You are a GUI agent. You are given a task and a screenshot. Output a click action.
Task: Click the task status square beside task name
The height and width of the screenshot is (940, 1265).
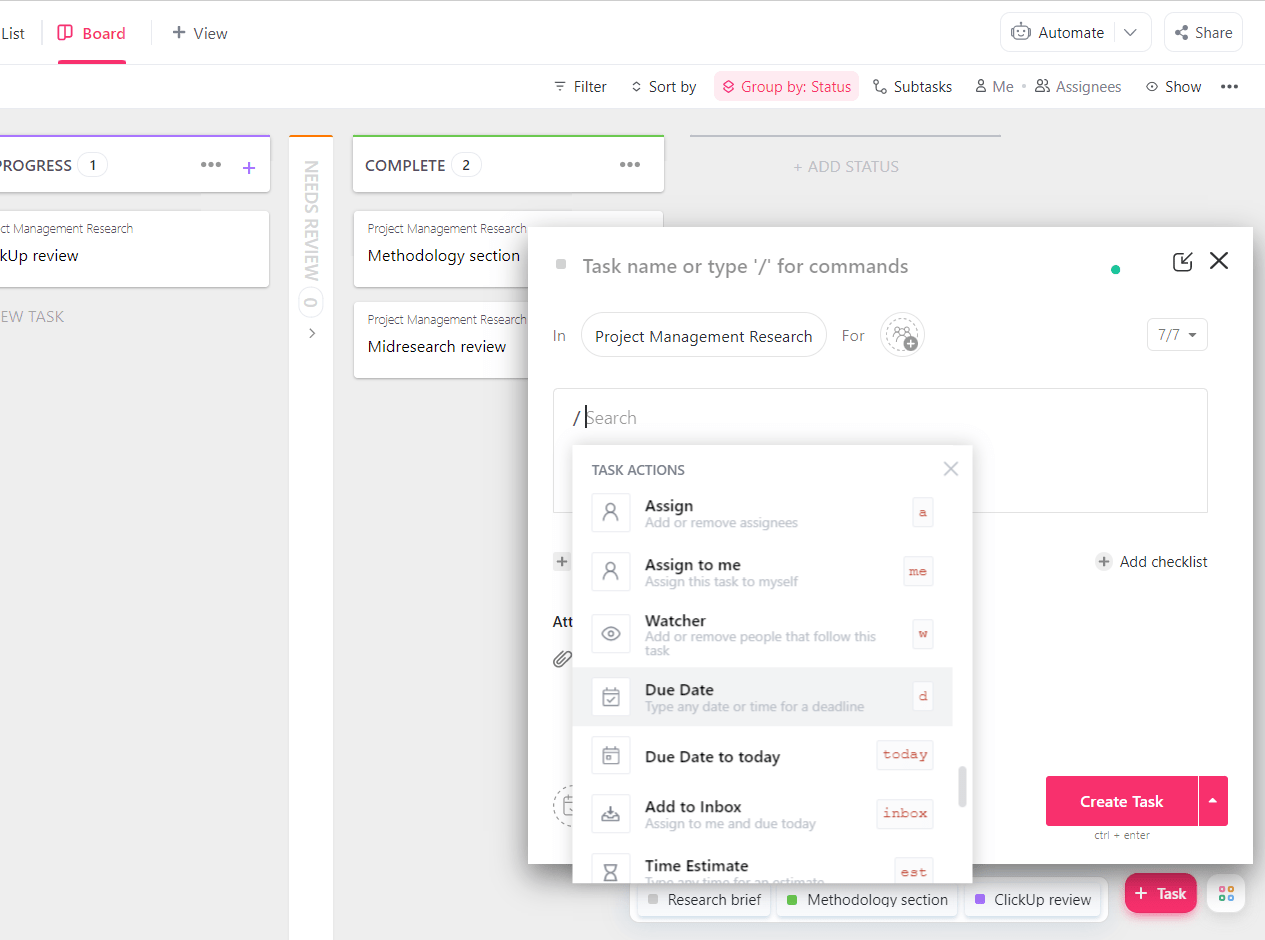tap(561, 265)
